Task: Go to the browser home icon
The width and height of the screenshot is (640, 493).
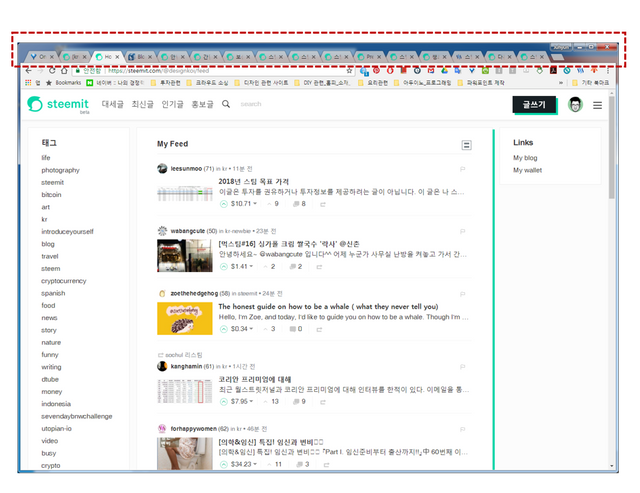Action: [x=64, y=71]
